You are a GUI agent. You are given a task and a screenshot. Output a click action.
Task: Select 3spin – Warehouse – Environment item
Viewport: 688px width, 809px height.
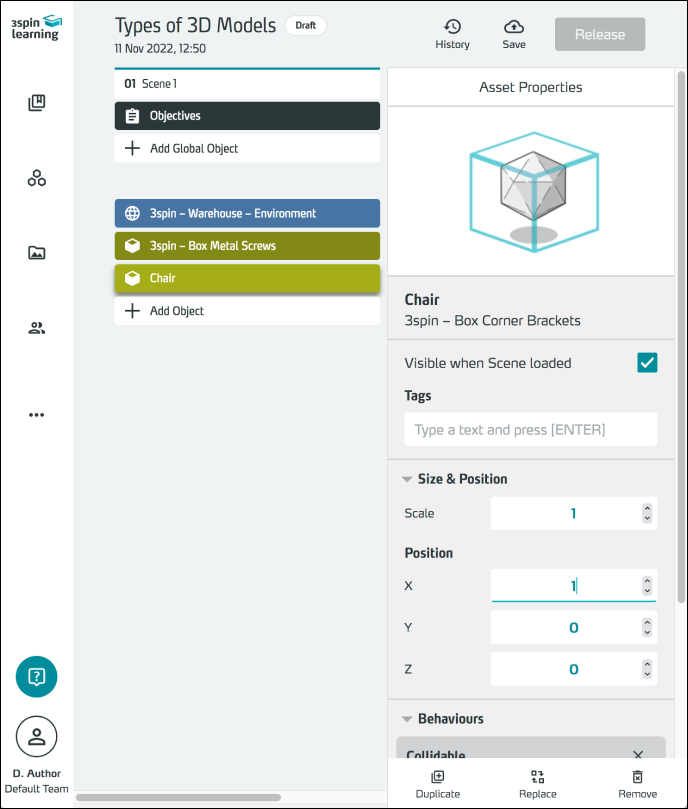coord(247,214)
